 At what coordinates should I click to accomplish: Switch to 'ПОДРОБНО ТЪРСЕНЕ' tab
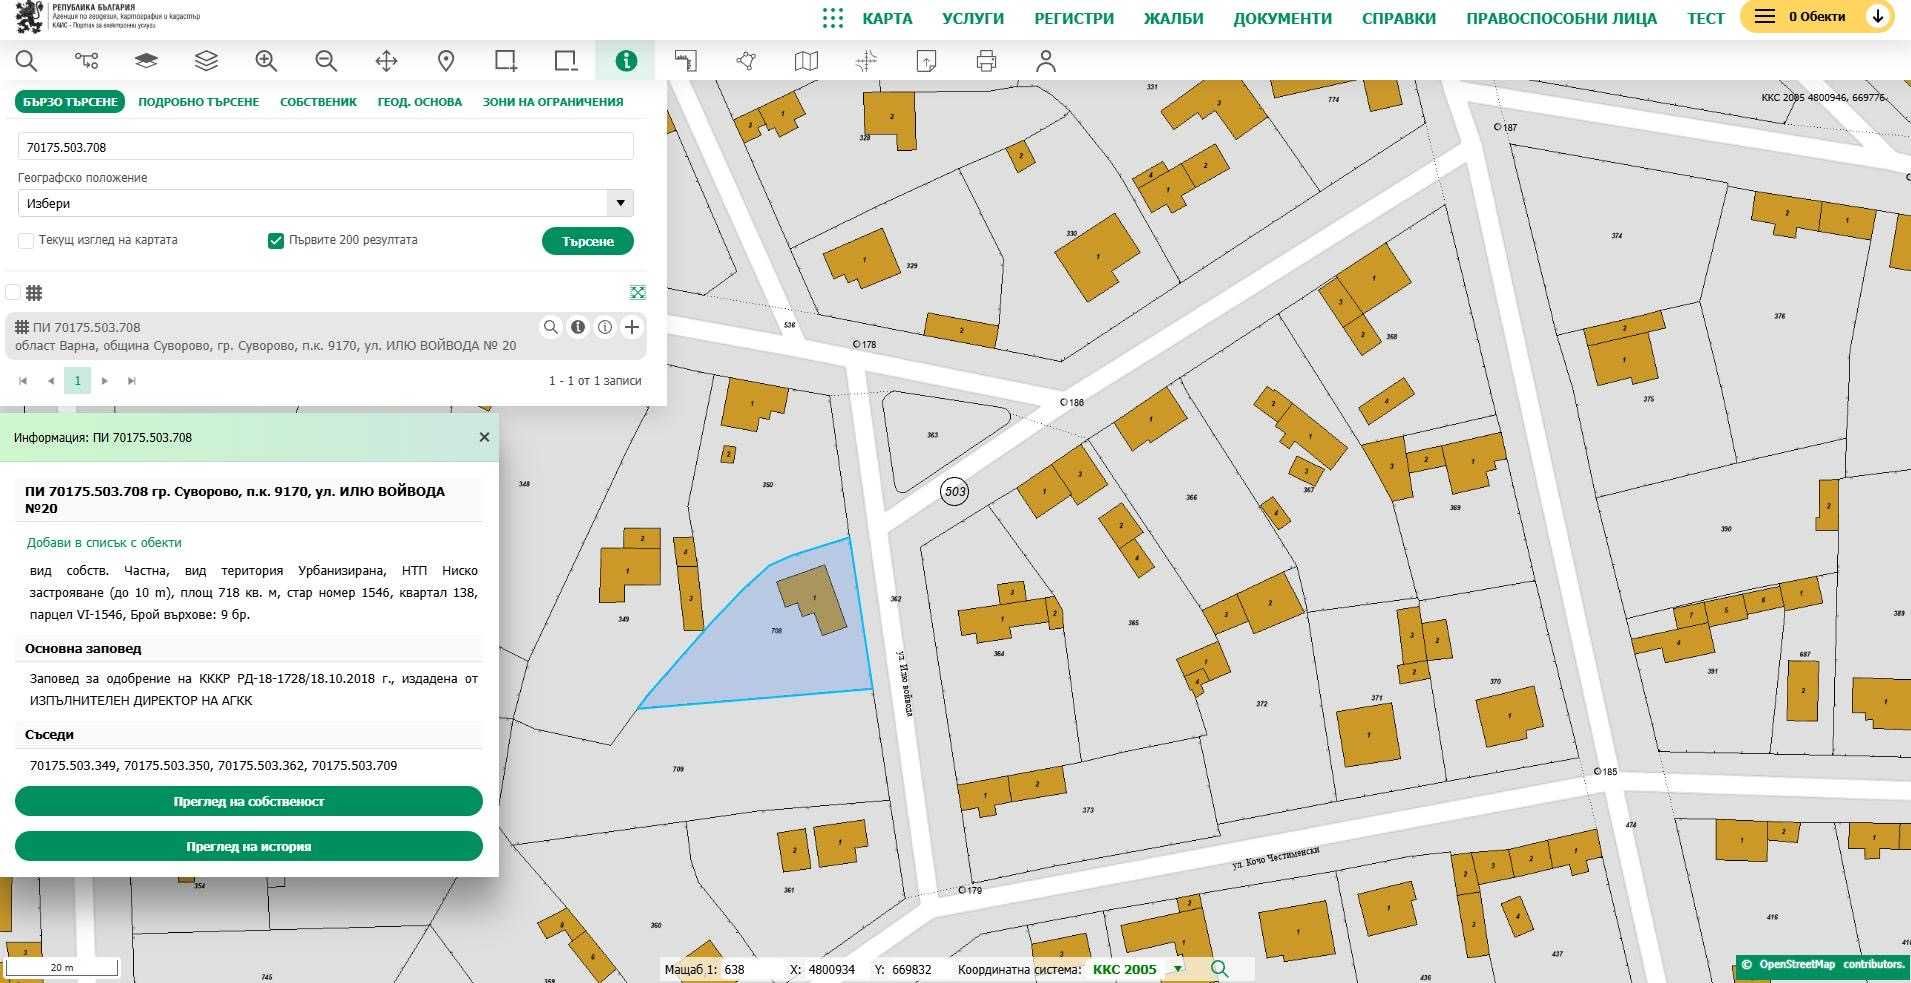point(198,102)
